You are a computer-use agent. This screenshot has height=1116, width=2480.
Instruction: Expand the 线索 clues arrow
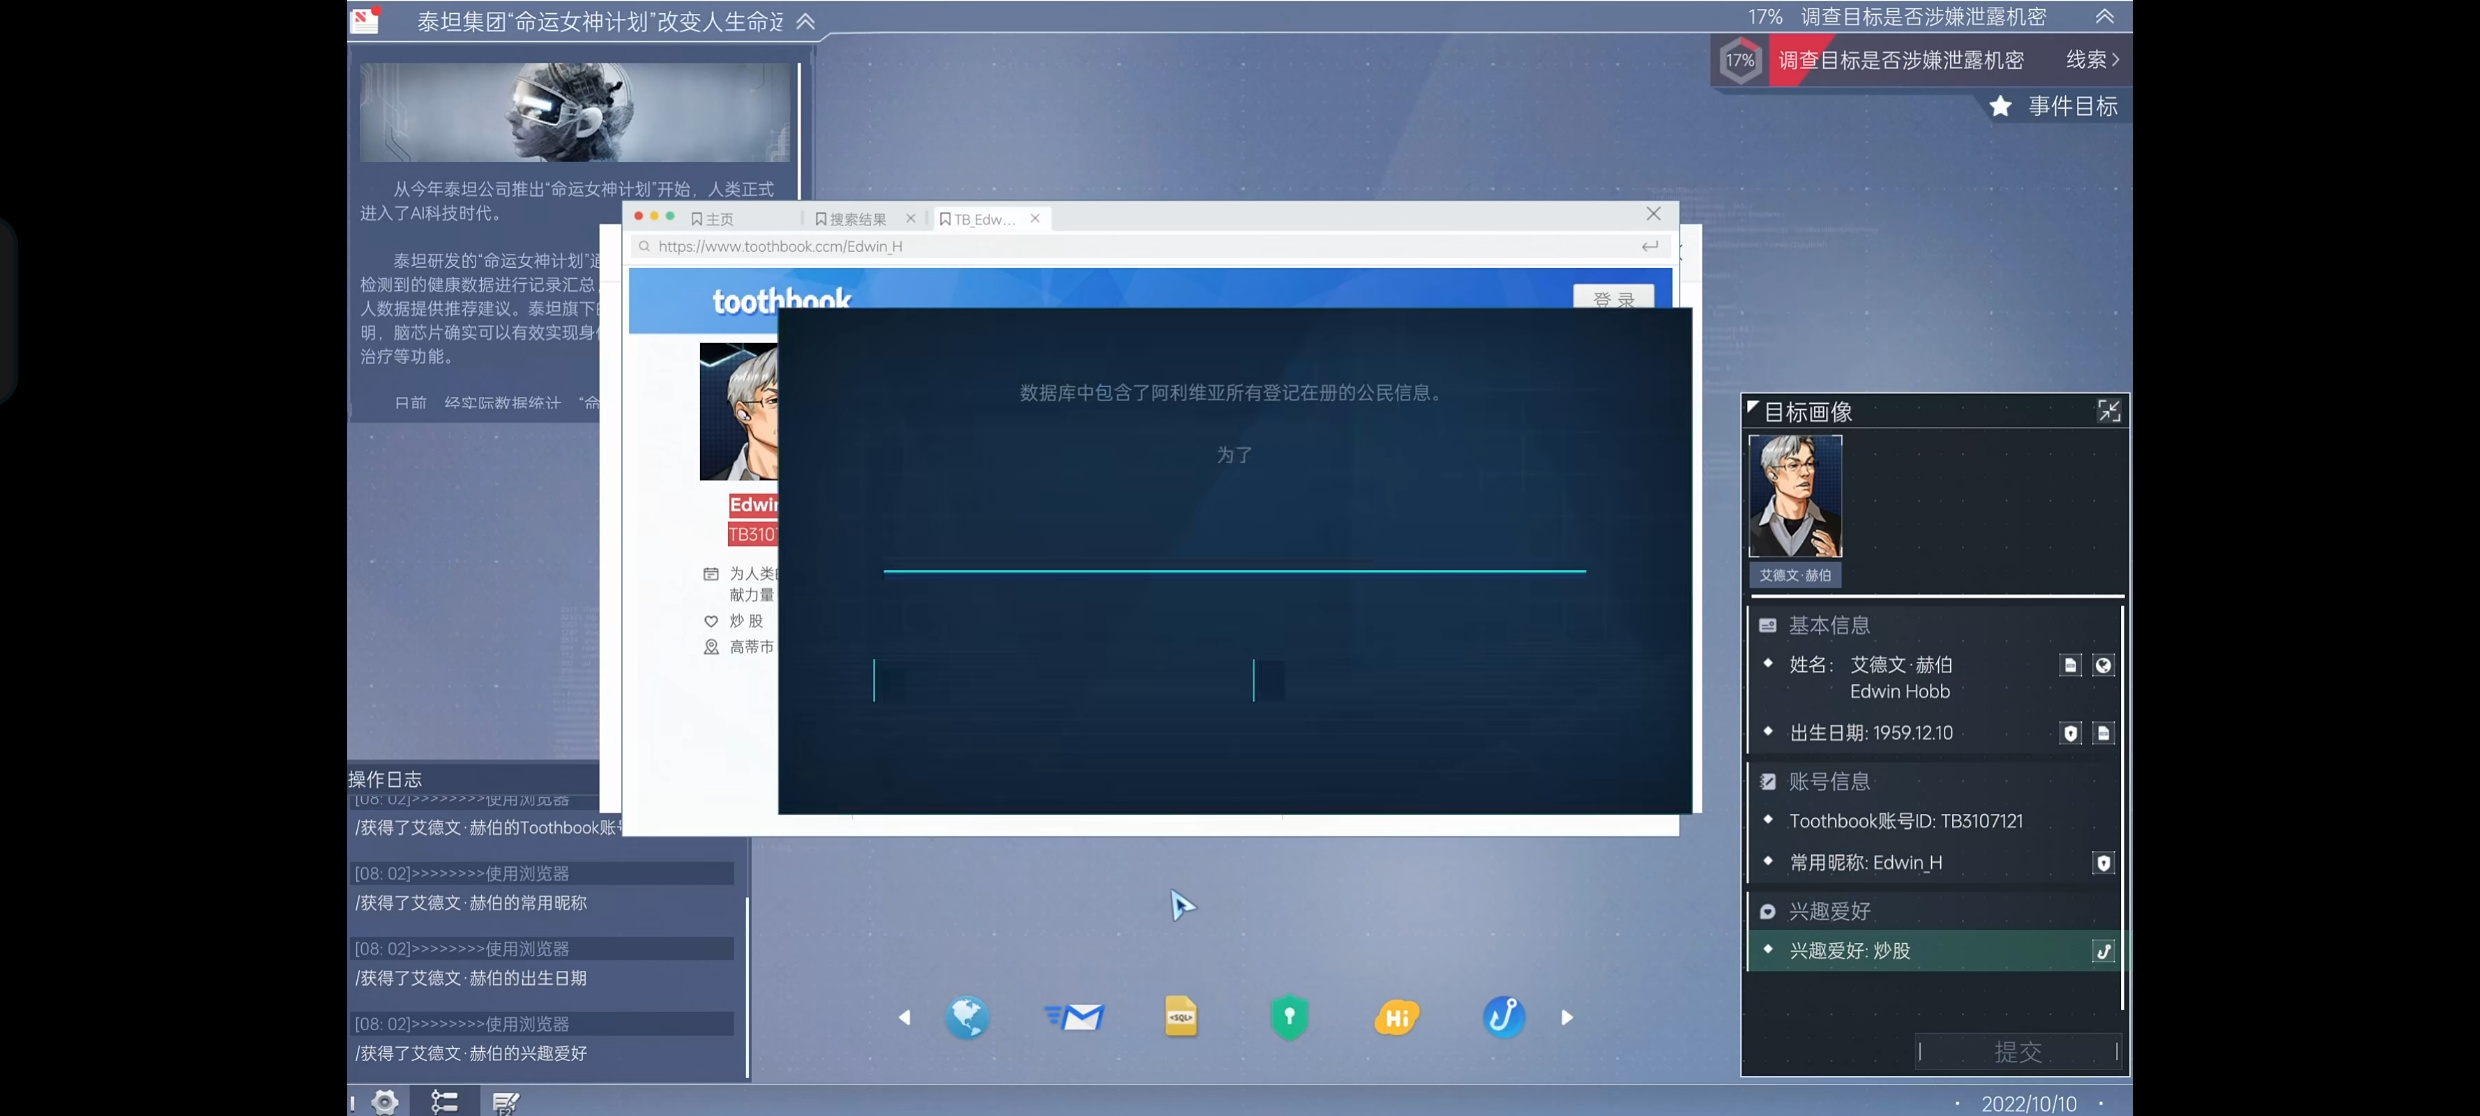click(x=2093, y=60)
